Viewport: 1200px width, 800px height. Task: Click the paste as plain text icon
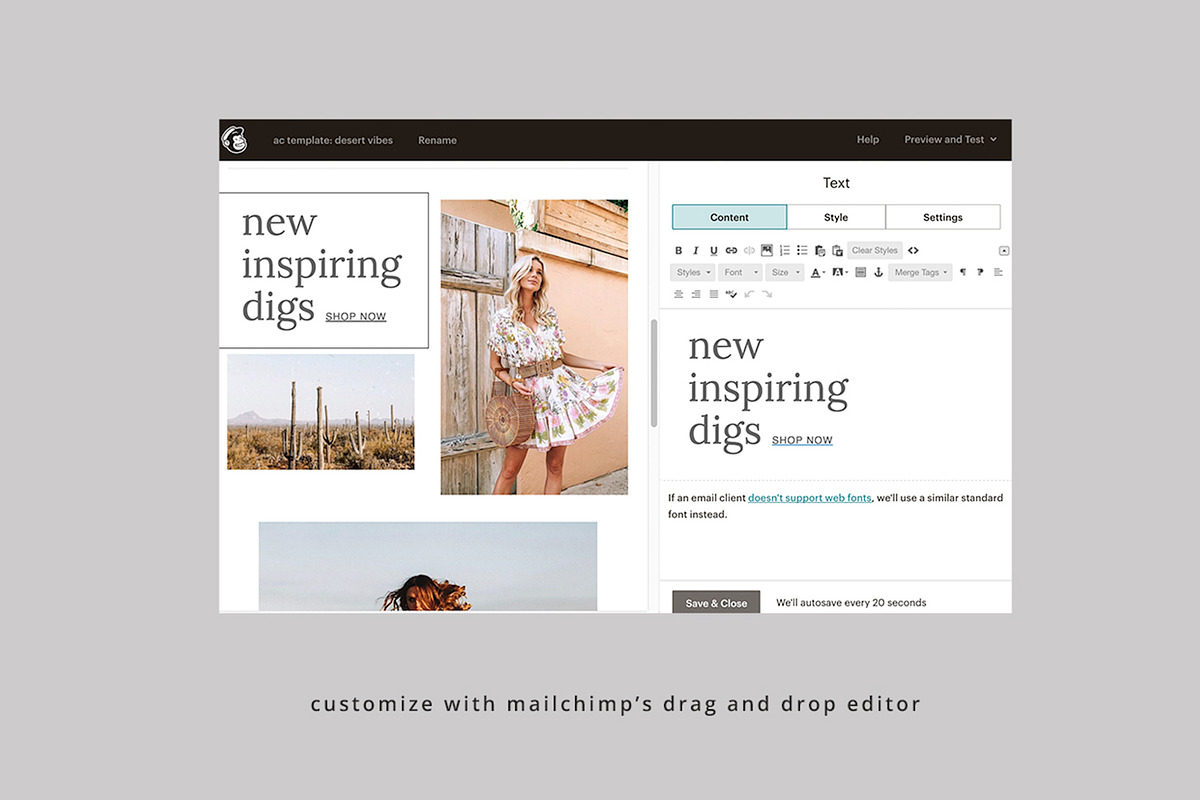(x=820, y=250)
